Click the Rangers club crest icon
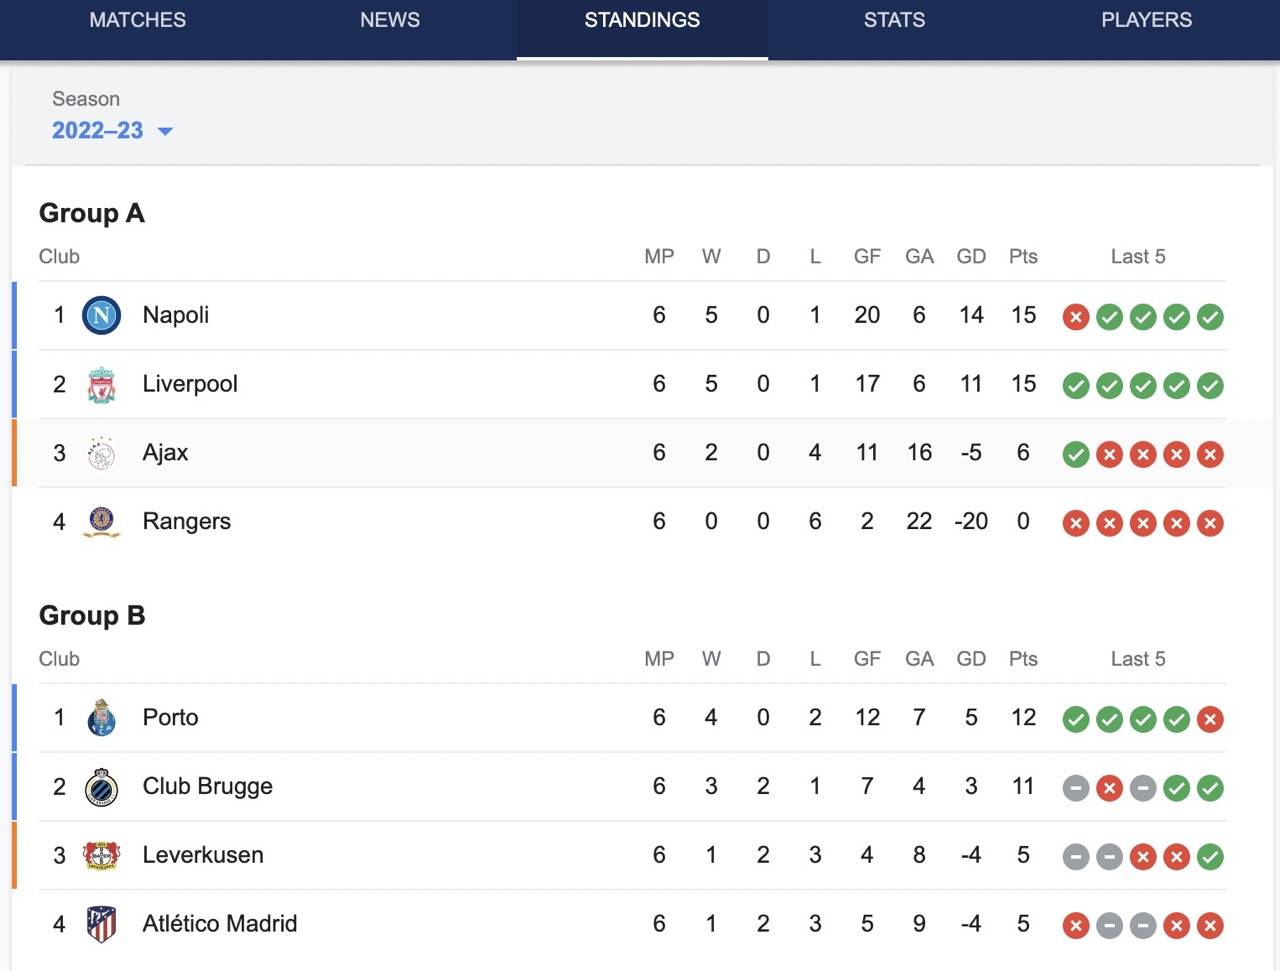 [101, 522]
